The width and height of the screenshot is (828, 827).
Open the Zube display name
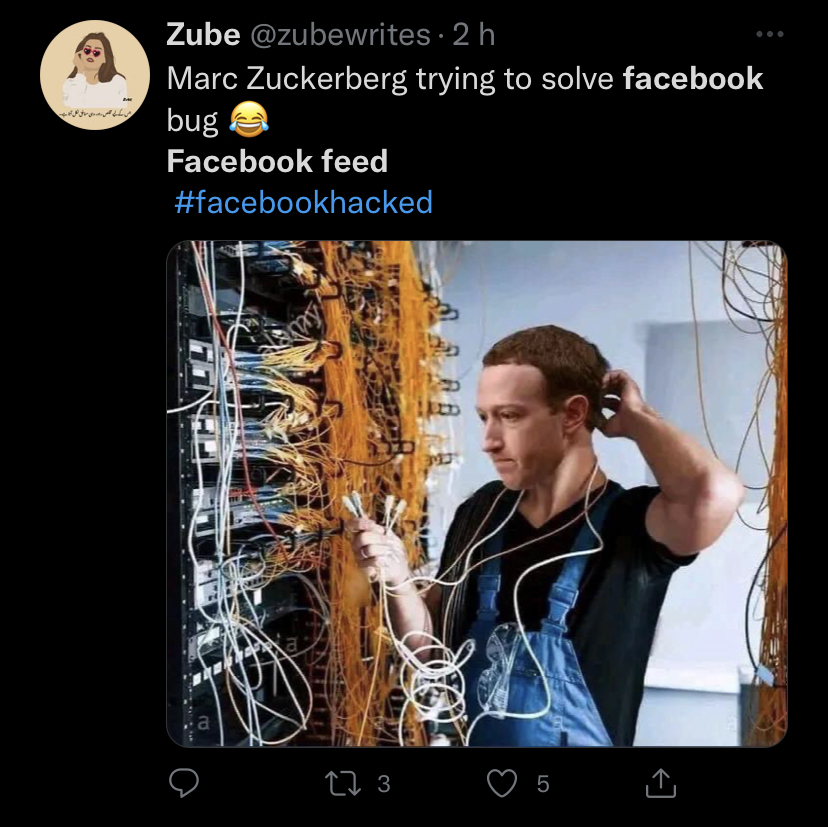[203, 35]
